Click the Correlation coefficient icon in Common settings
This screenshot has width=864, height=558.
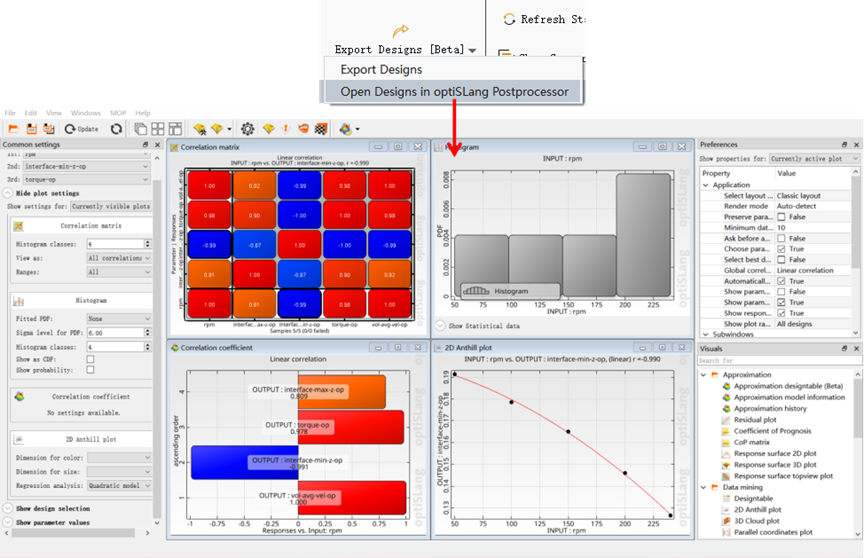coord(19,397)
